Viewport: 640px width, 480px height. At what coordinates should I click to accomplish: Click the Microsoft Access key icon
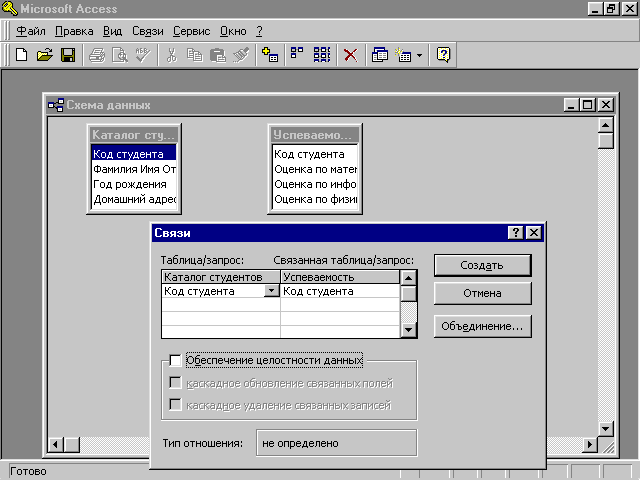[9, 9]
